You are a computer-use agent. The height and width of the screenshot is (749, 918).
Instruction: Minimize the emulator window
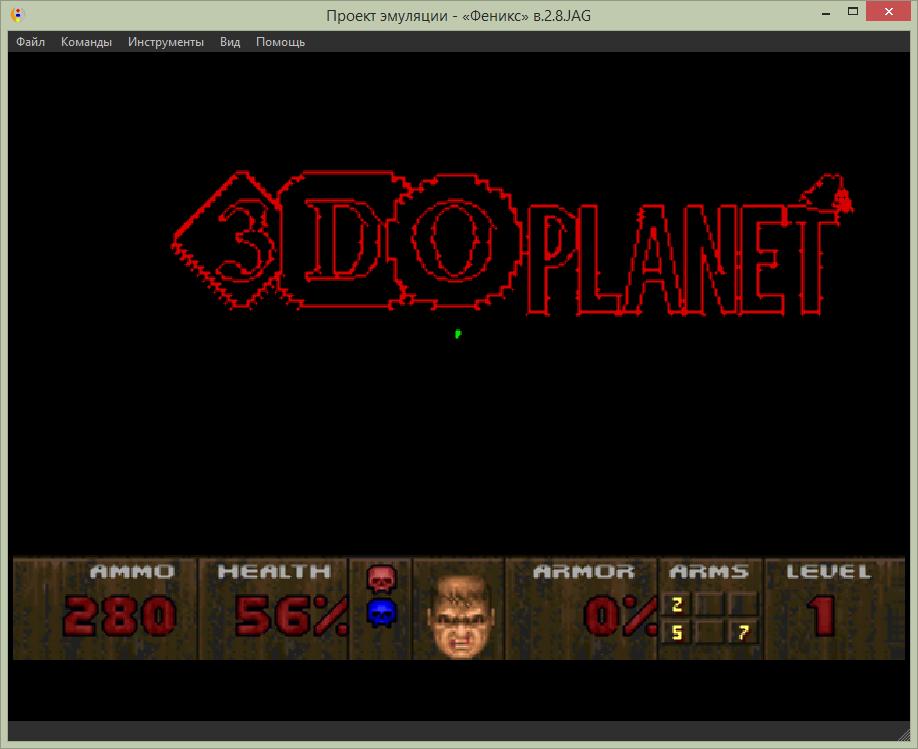826,12
